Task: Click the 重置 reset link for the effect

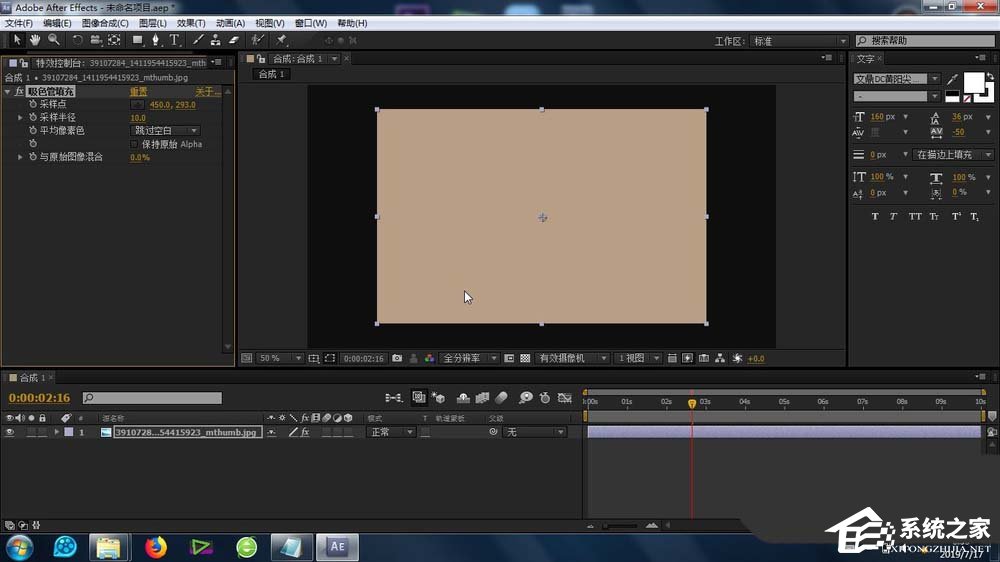Action: tap(138, 92)
